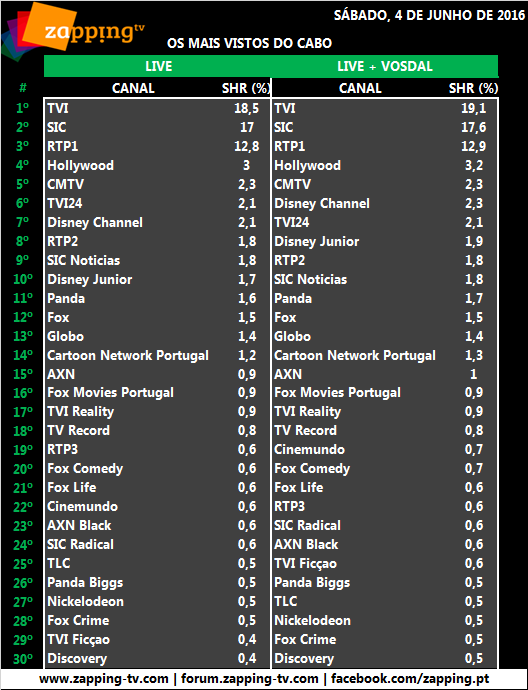This screenshot has height=690, width=528.
Task: Click TVI24 in sixth place of LIVE column
Action: [65, 203]
